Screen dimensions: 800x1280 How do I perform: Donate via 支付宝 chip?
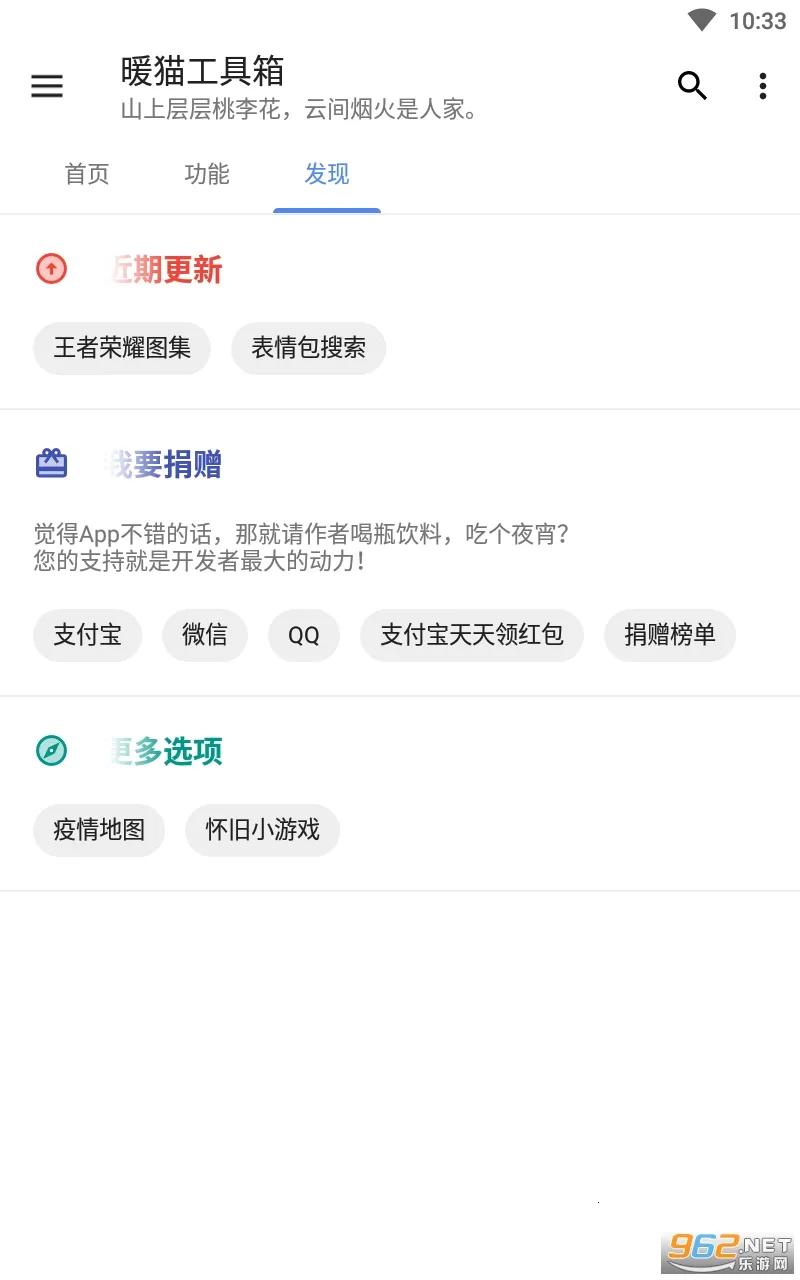[x=87, y=634]
